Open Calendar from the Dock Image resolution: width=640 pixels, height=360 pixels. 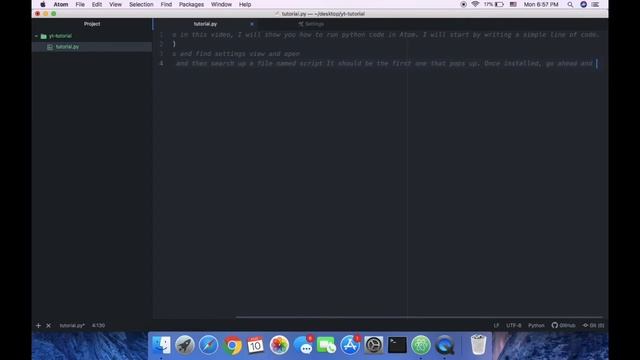coord(256,345)
